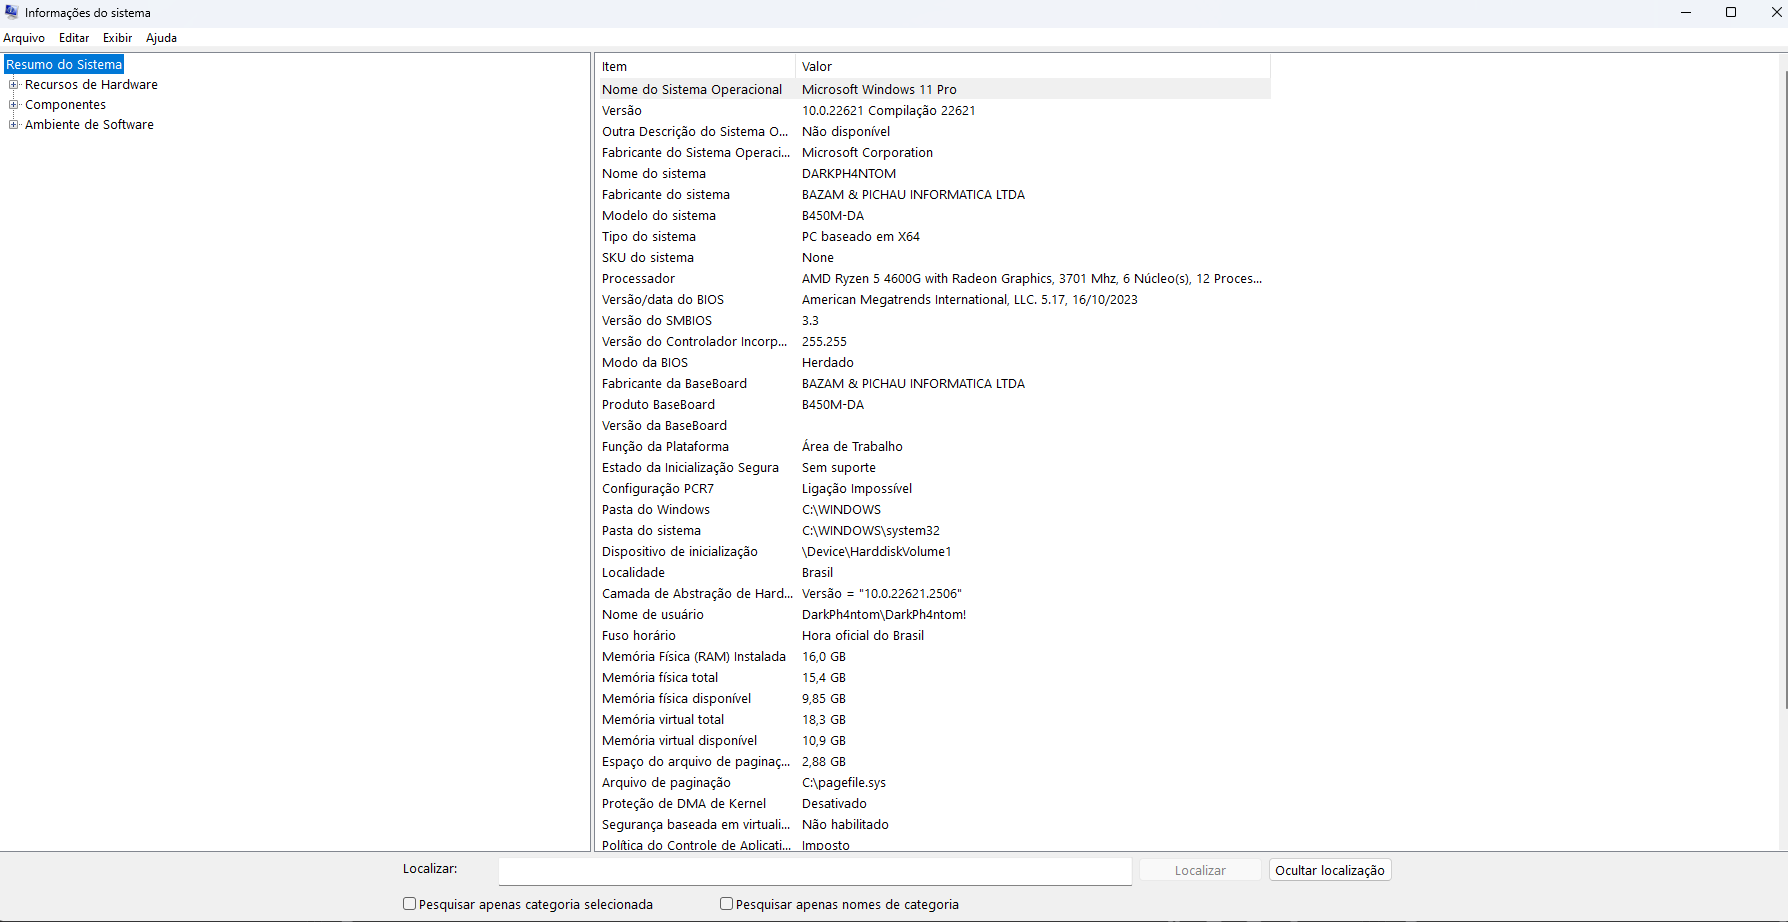Open the Exibir menu

(118, 38)
